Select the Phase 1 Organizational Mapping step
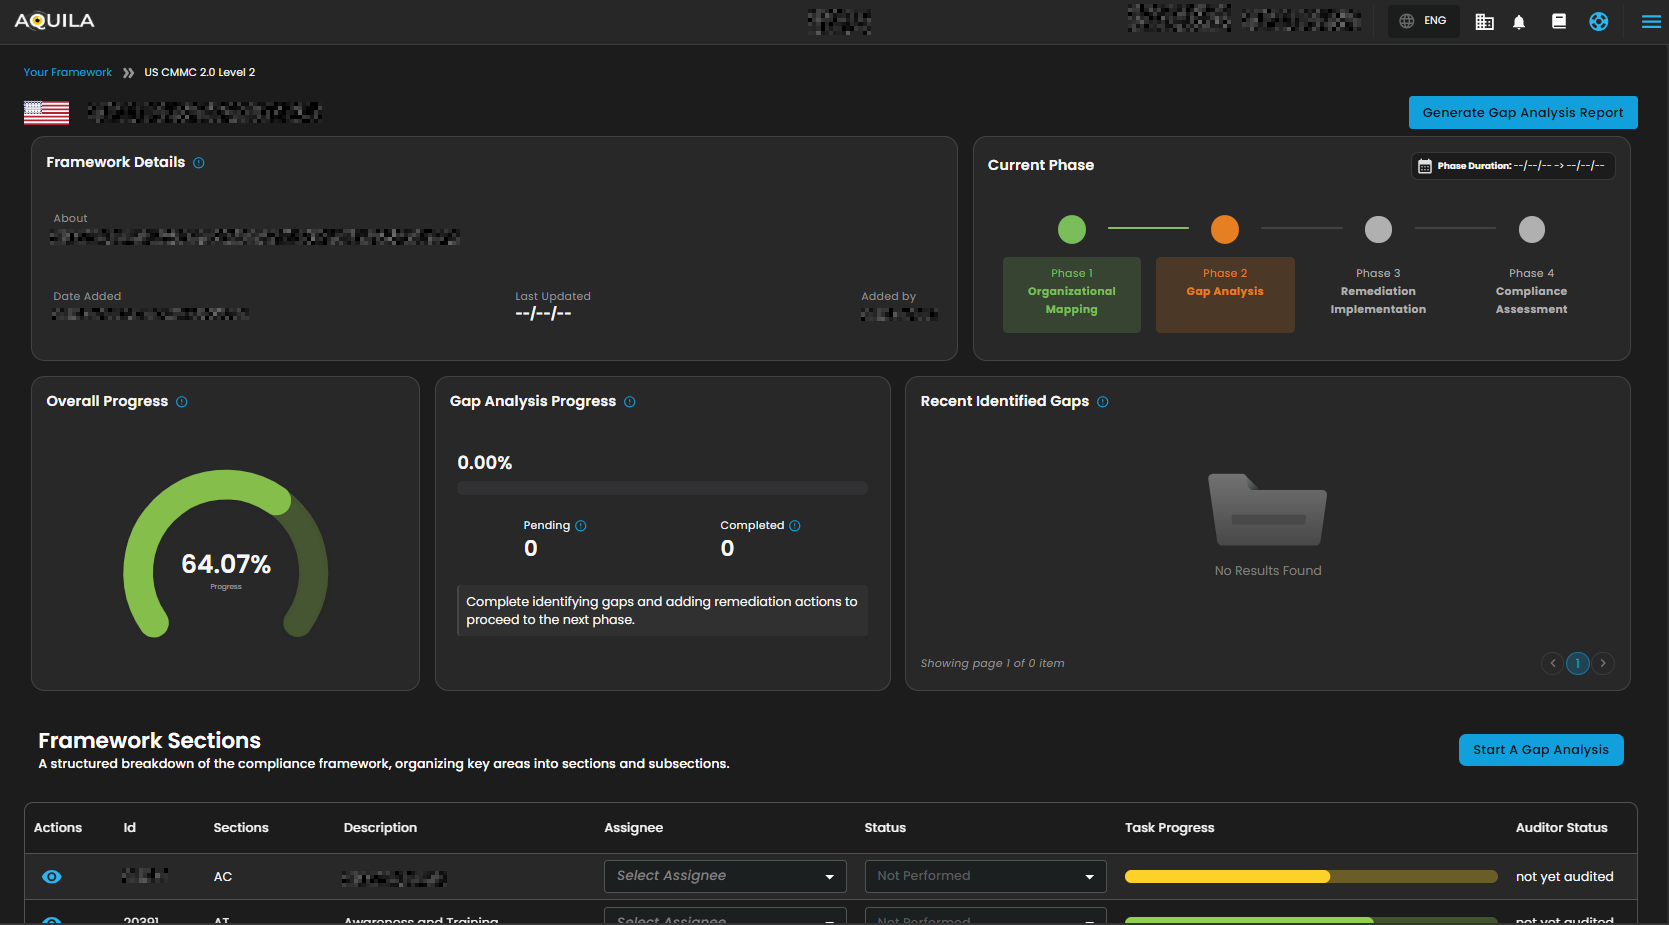The width and height of the screenshot is (1669, 925). click(x=1071, y=294)
